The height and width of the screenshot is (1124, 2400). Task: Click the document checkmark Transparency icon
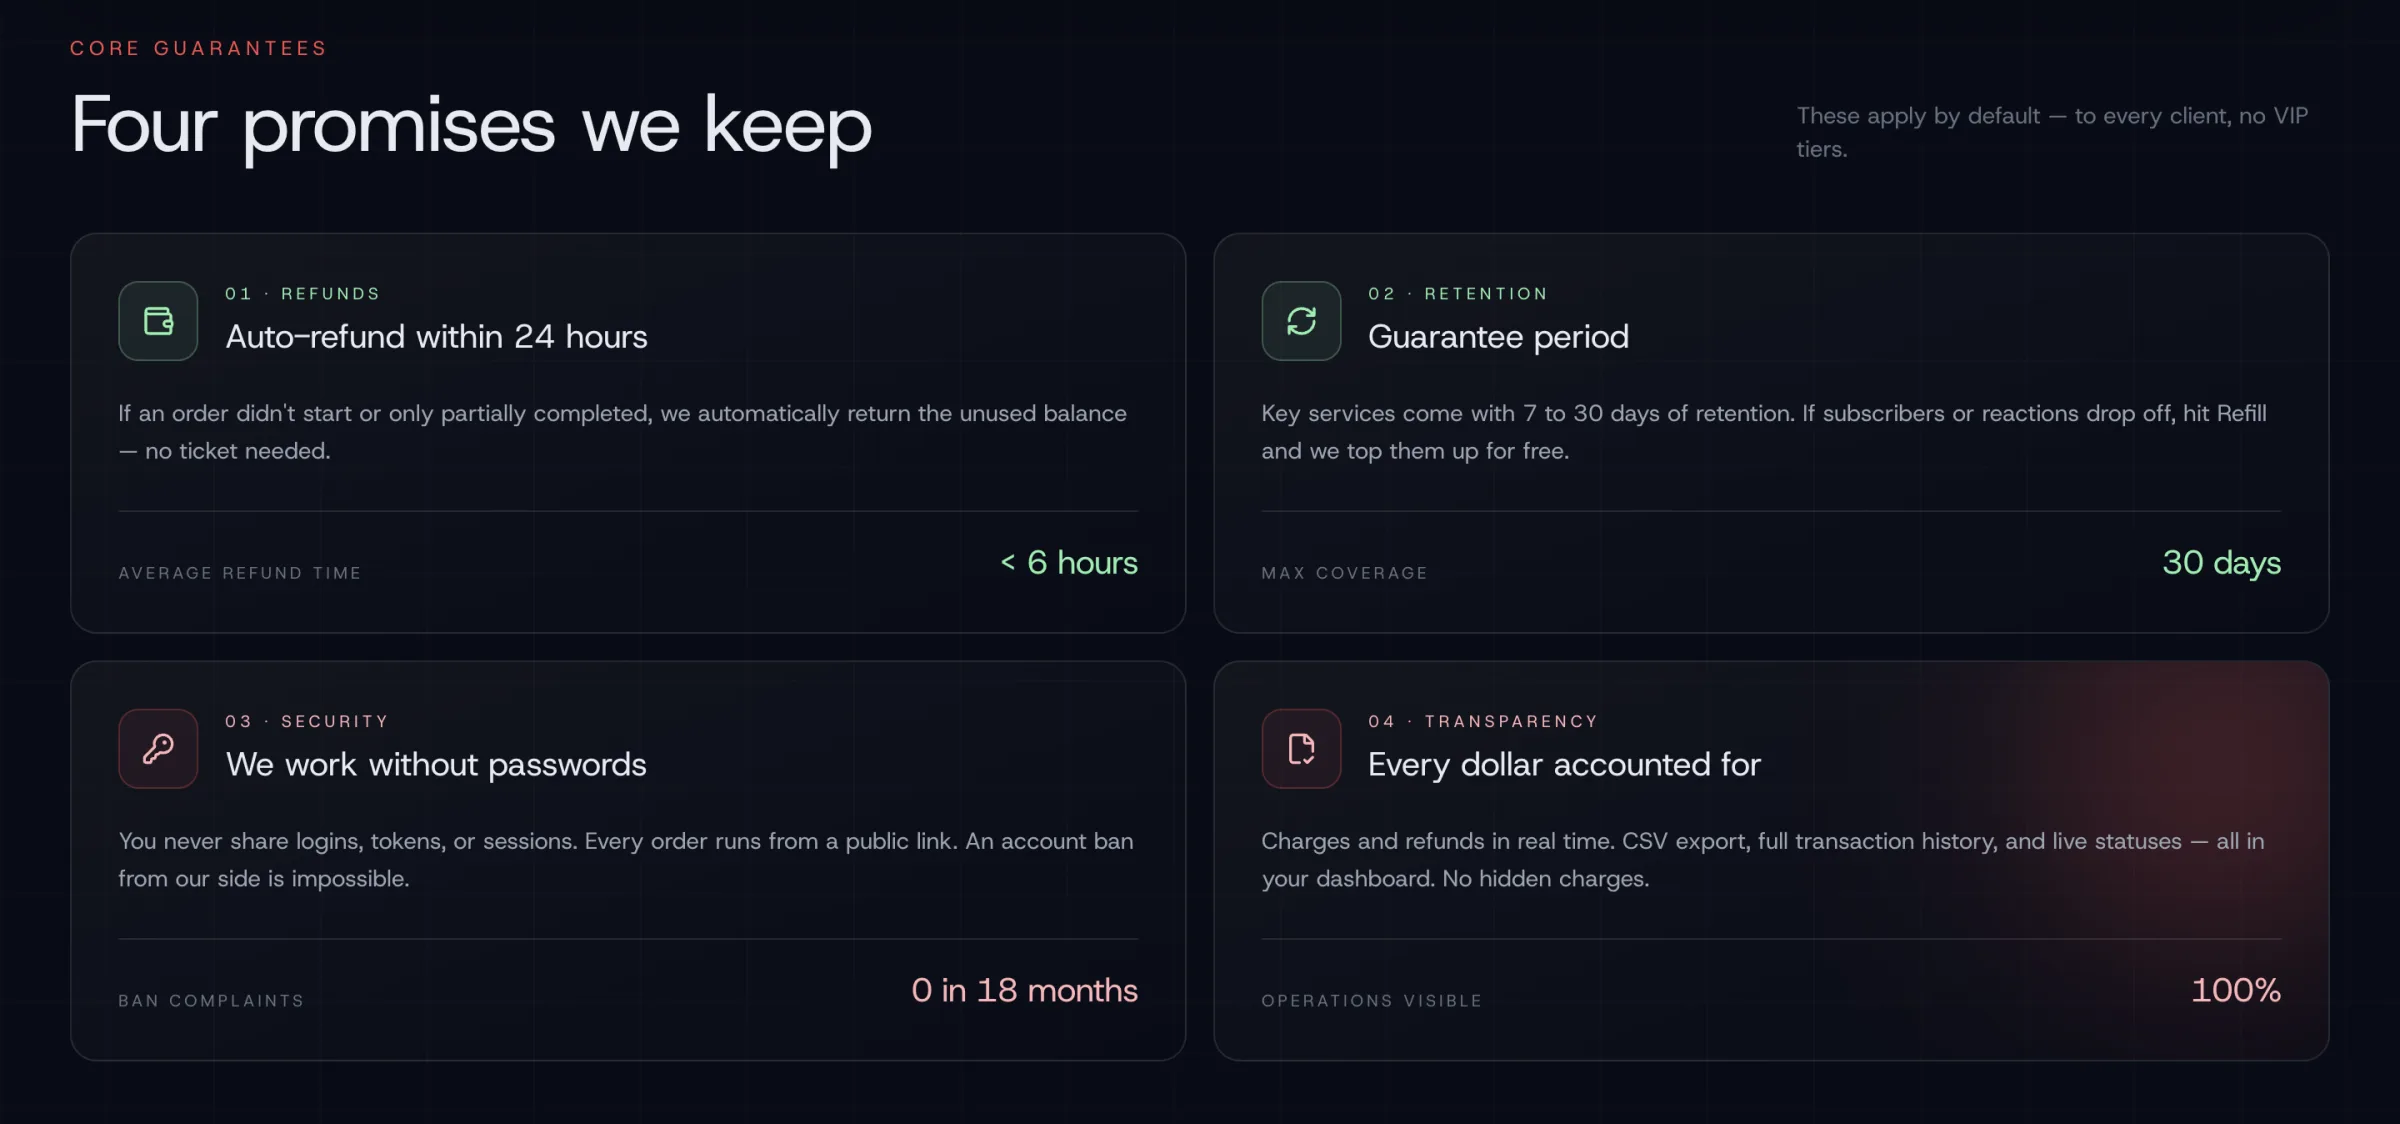coord(1301,749)
